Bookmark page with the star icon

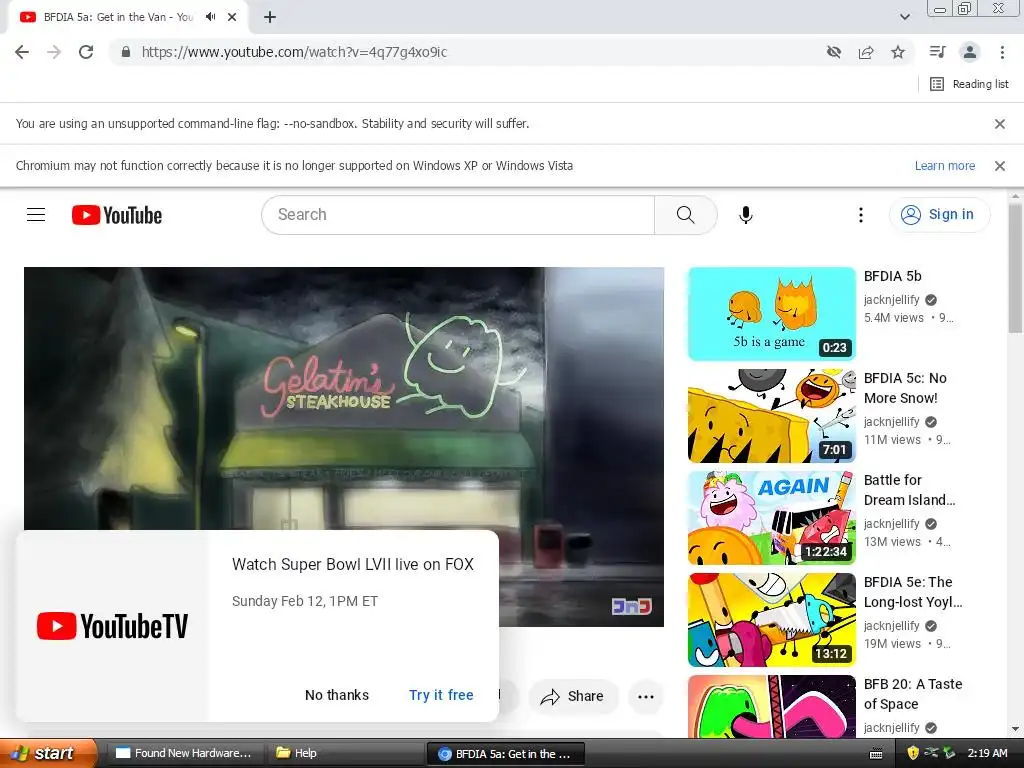coord(898,52)
